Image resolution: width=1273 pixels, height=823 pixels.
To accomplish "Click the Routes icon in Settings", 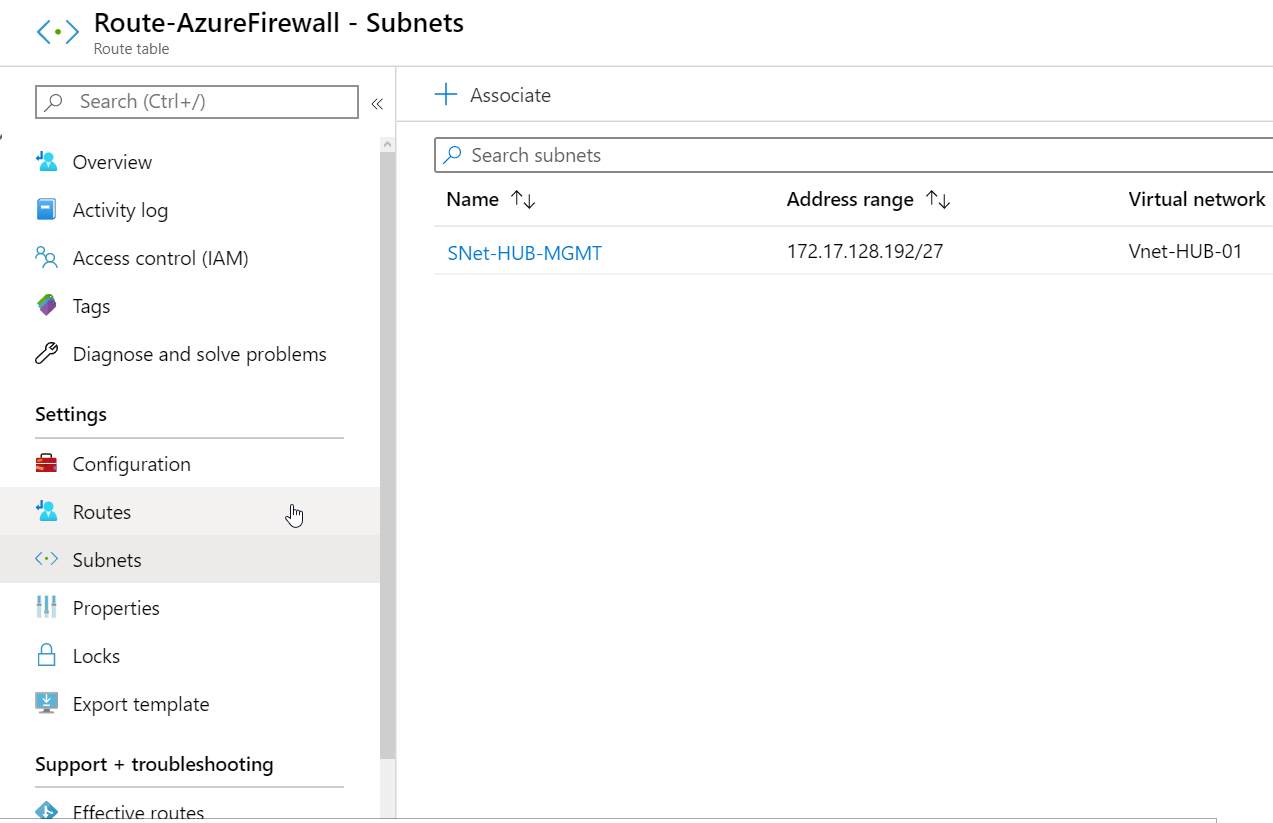I will [x=47, y=512].
